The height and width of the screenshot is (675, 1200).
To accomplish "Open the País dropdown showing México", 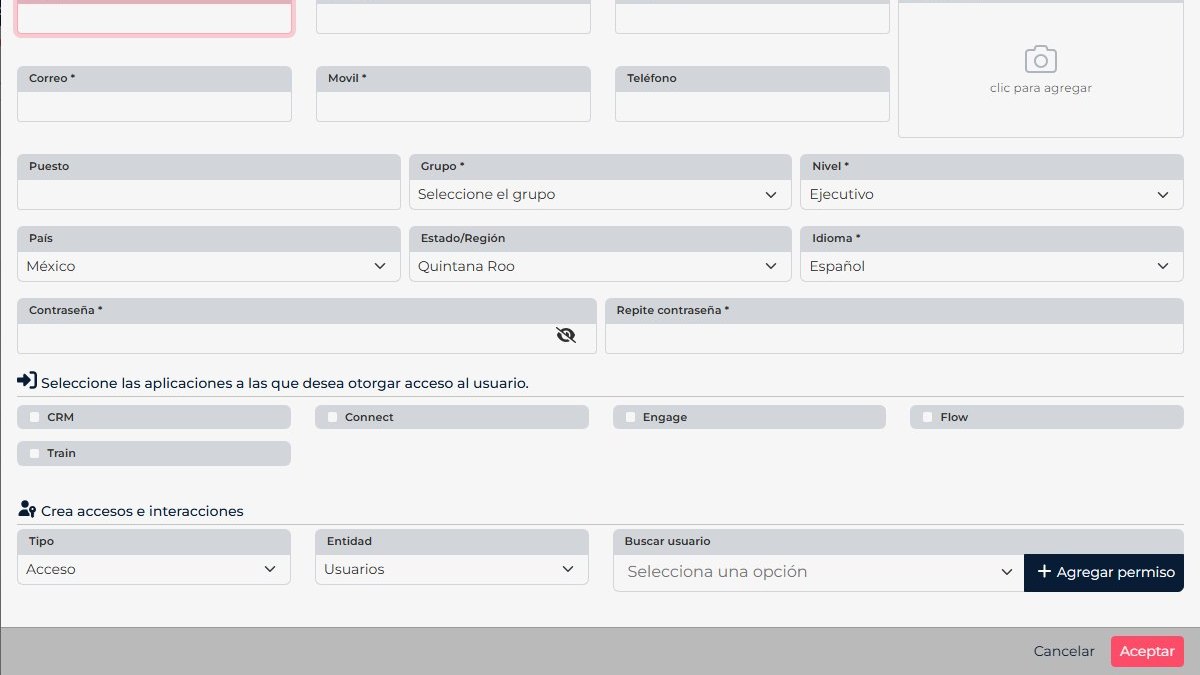I will pos(208,266).
